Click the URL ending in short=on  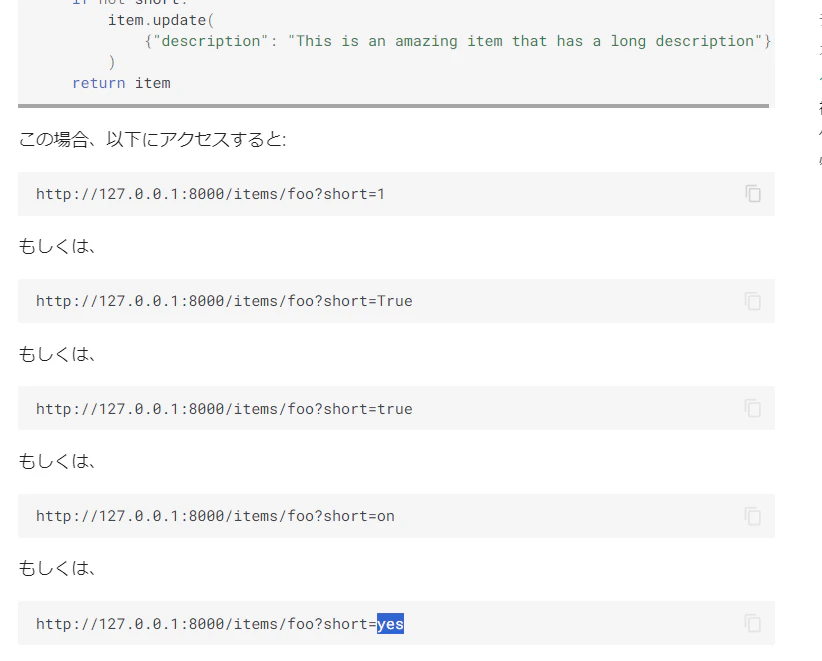tap(215, 516)
